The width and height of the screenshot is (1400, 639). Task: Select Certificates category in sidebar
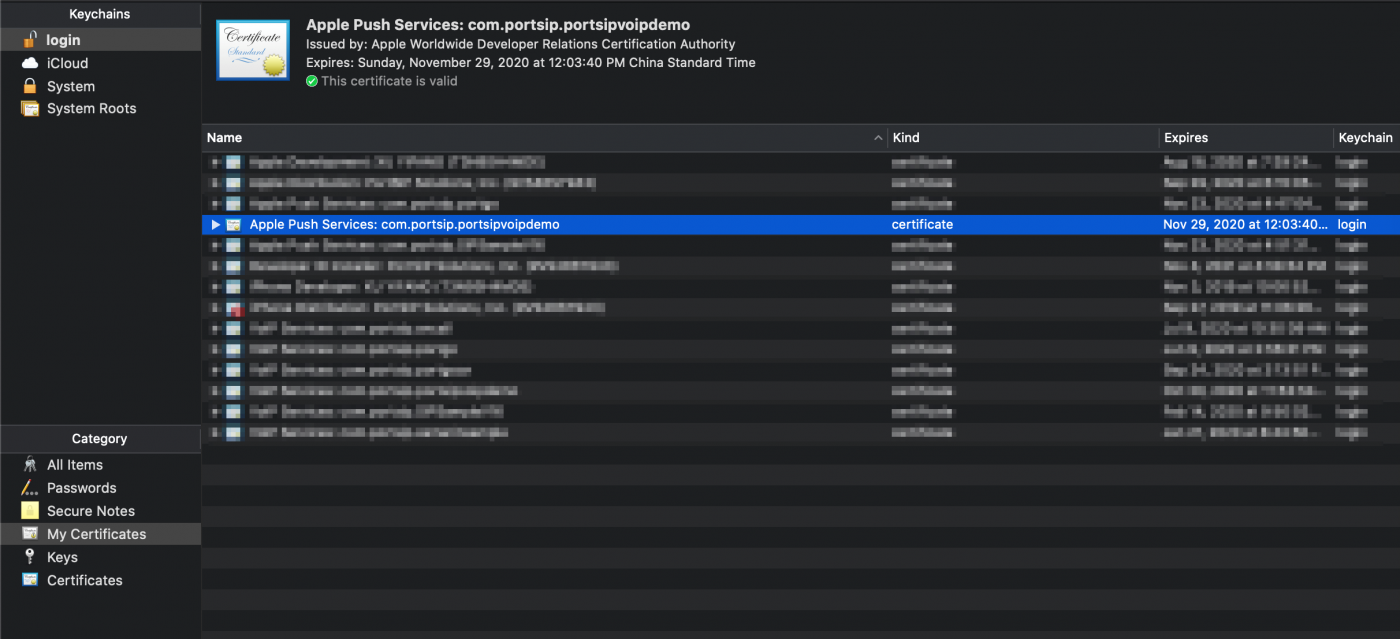(84, 580)
